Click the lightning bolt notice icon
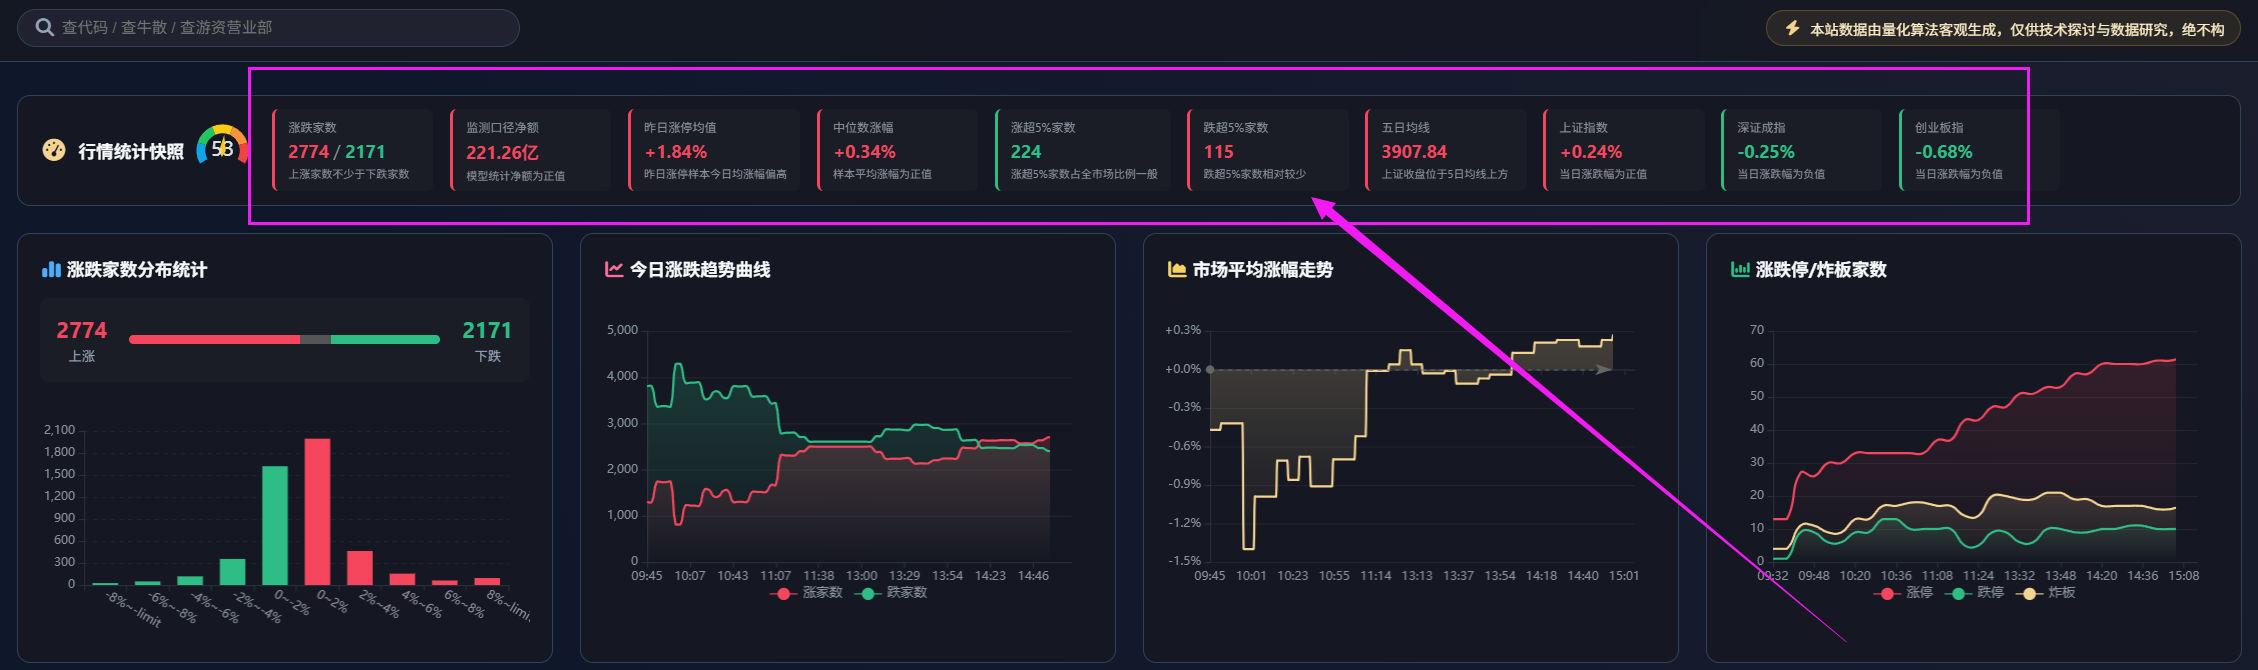Viewport: 2258px width, 670px height. [1792, 28]
